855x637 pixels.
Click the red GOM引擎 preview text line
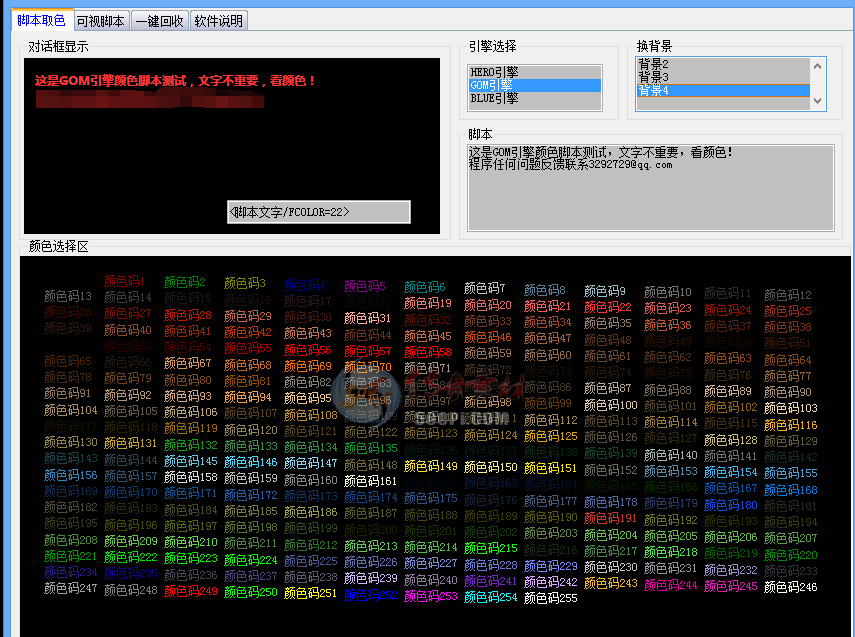click(175, 81)
